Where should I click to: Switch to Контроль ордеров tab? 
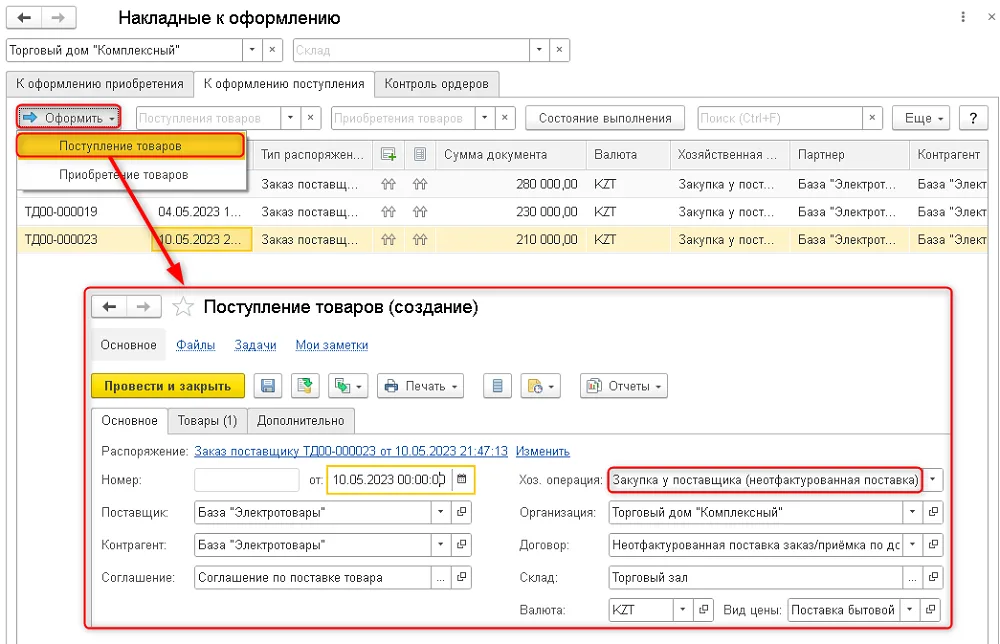point(436,84)
